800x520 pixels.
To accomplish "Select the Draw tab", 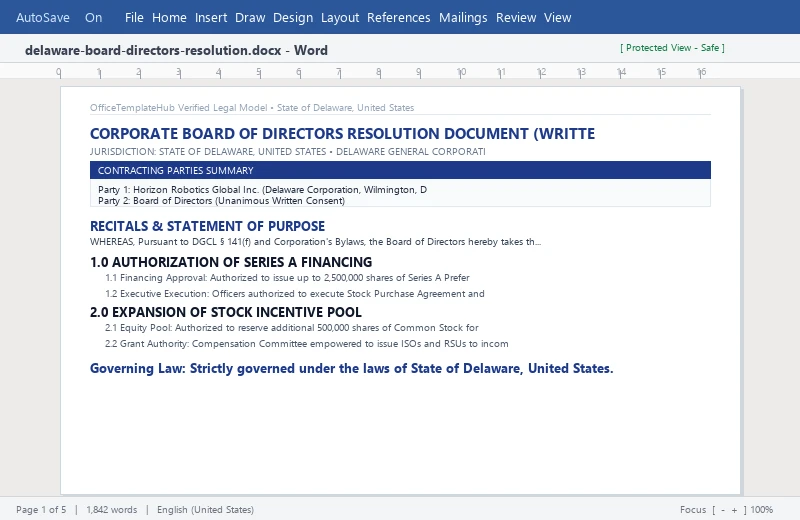I will click(x=250, y=17).
